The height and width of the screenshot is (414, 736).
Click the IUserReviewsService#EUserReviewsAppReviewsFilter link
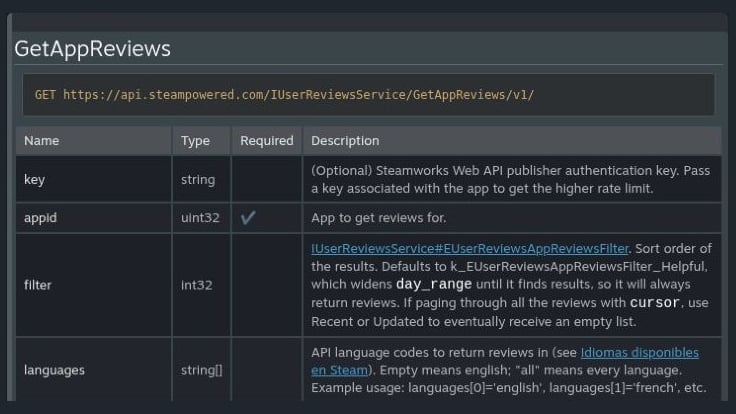click(469, 248)
